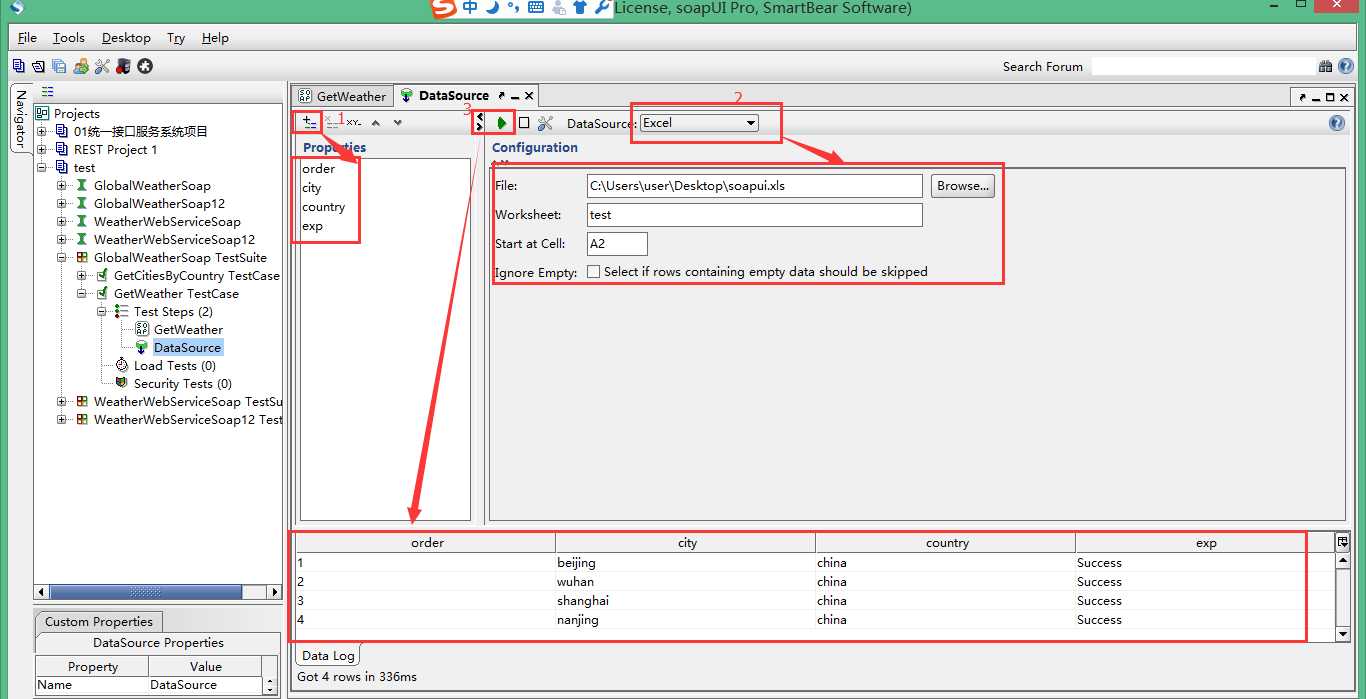Click the proxy/server icon with red dot

click(123, 67)
